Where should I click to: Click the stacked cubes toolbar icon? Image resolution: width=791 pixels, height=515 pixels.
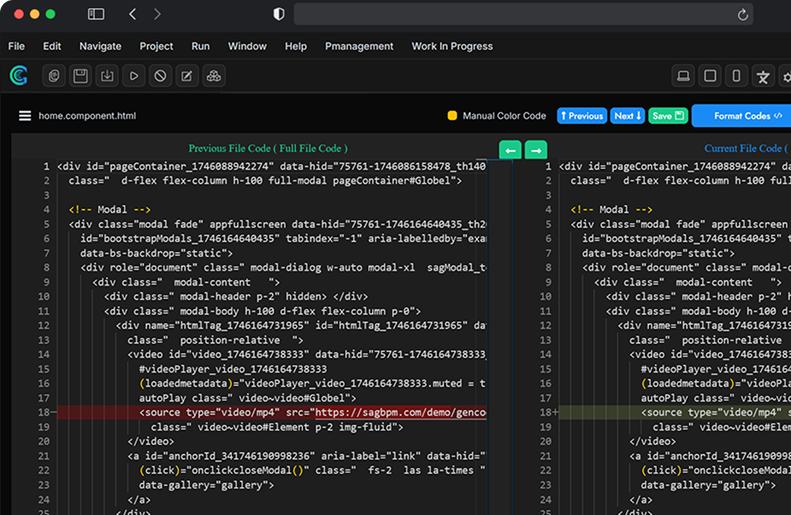(x=213, y=76)
